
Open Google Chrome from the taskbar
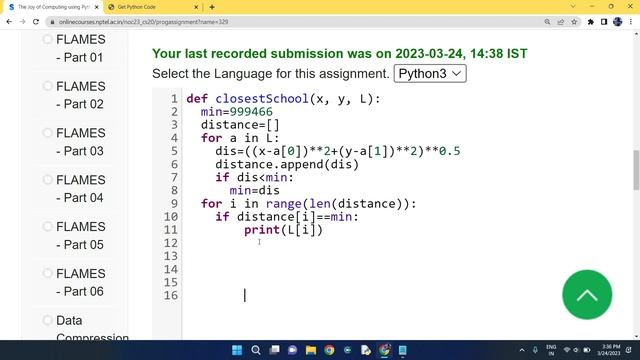[329, 350]
